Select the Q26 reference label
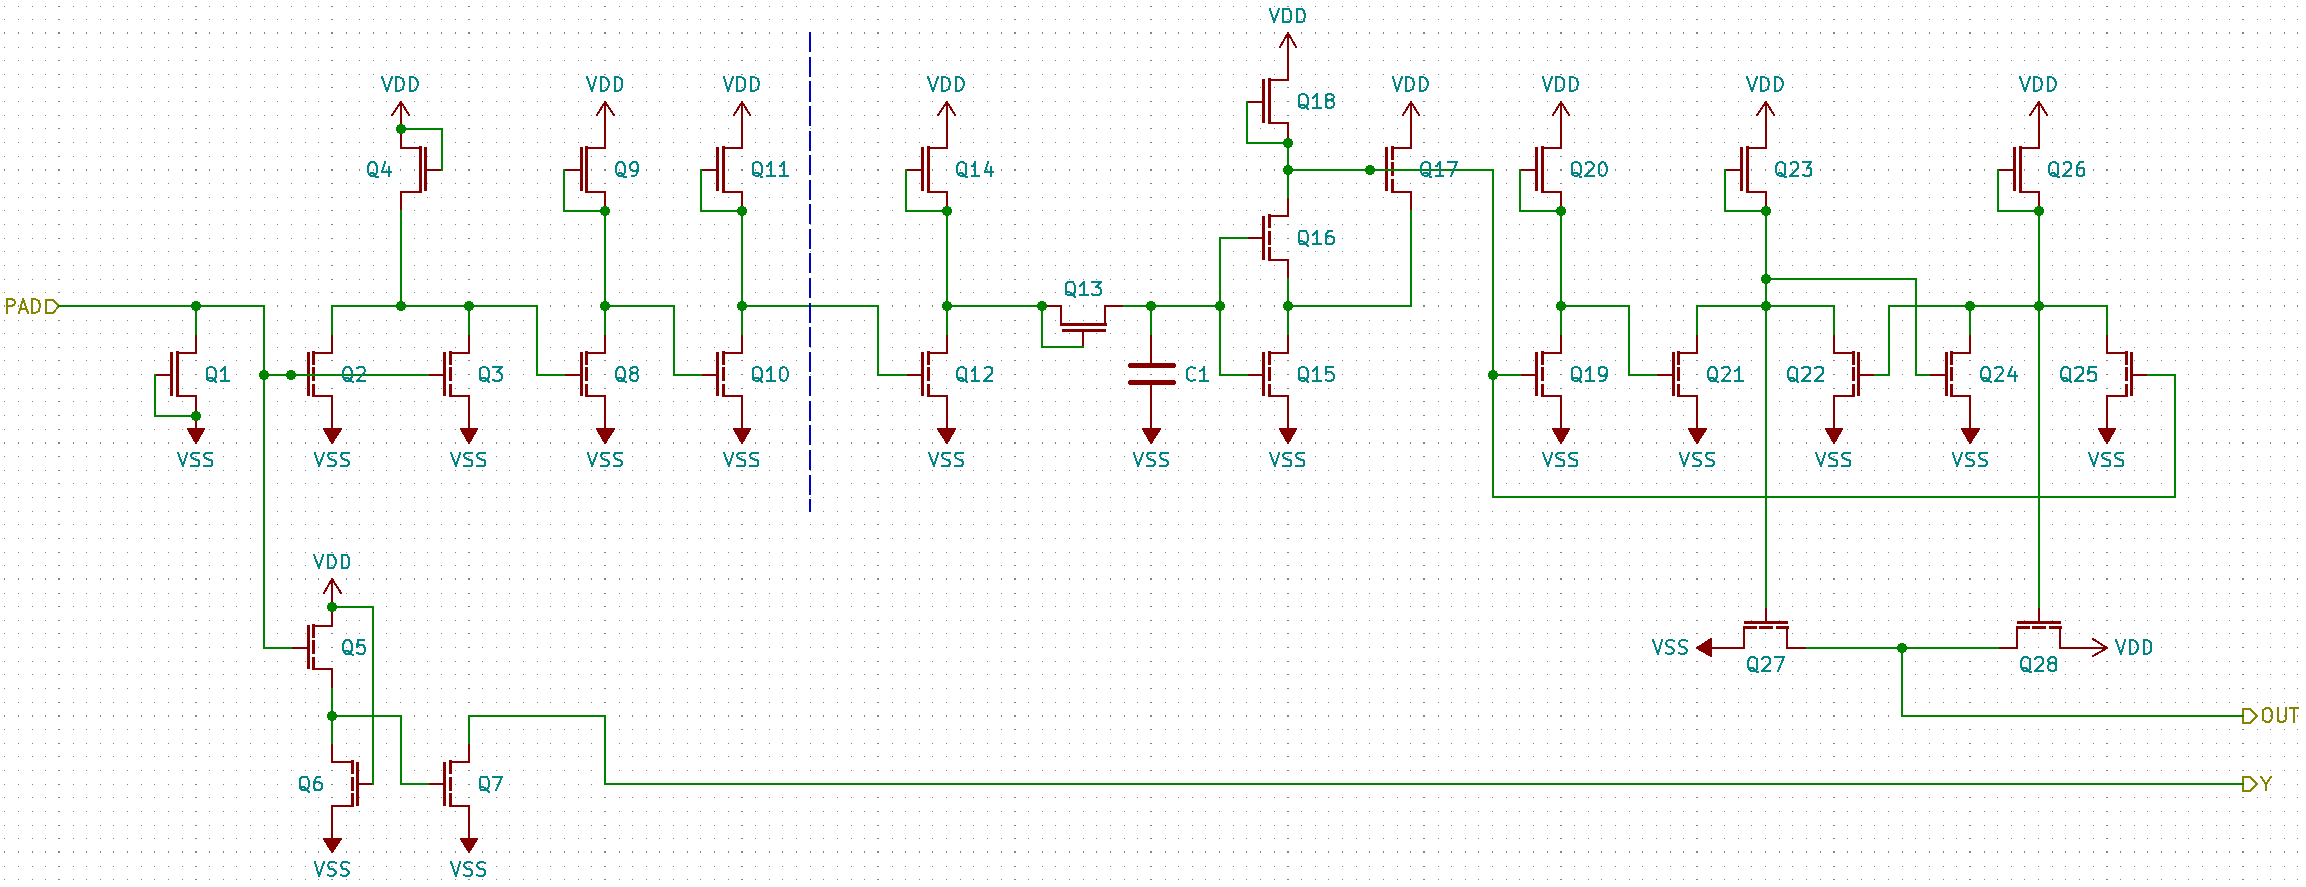 pos(2067,170)
